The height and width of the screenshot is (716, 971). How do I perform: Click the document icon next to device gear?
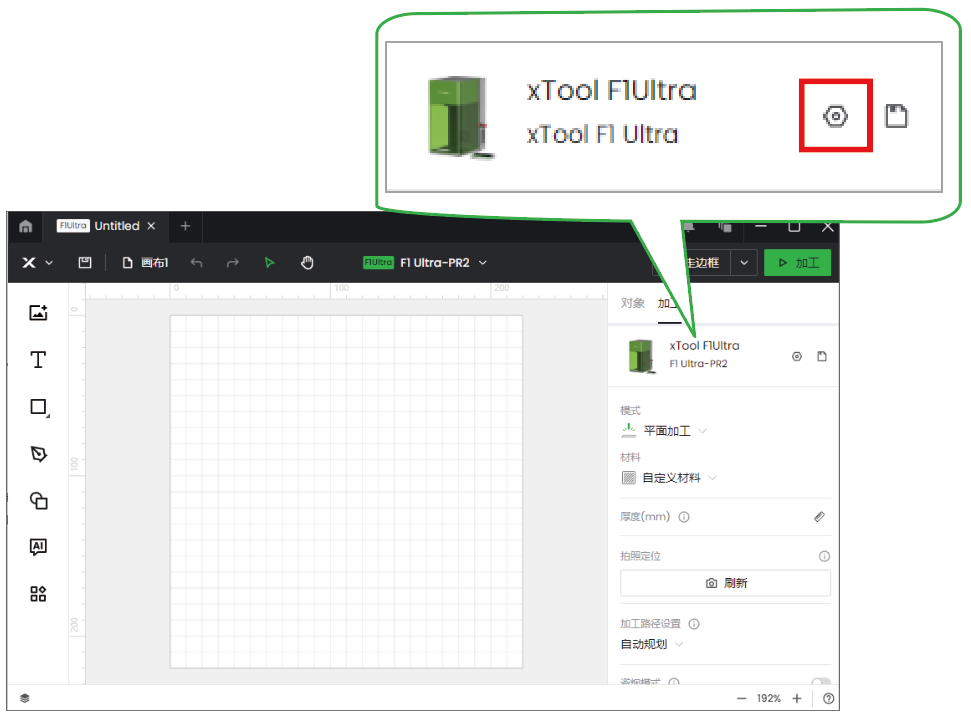point(822,356)
